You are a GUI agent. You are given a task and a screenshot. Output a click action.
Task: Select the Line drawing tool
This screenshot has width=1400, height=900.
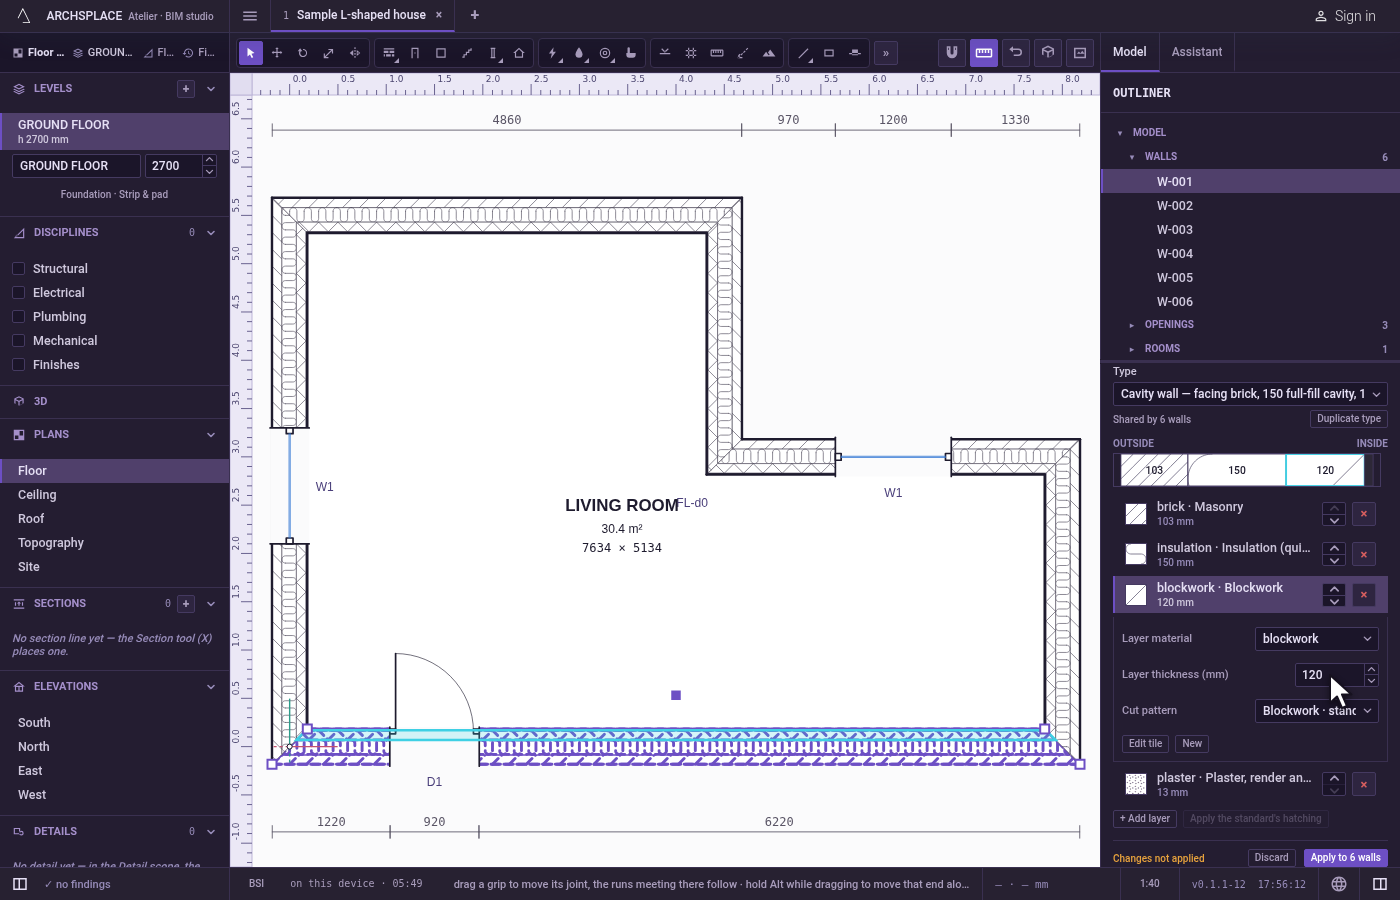pyautogui.click(x=803, y=53)
